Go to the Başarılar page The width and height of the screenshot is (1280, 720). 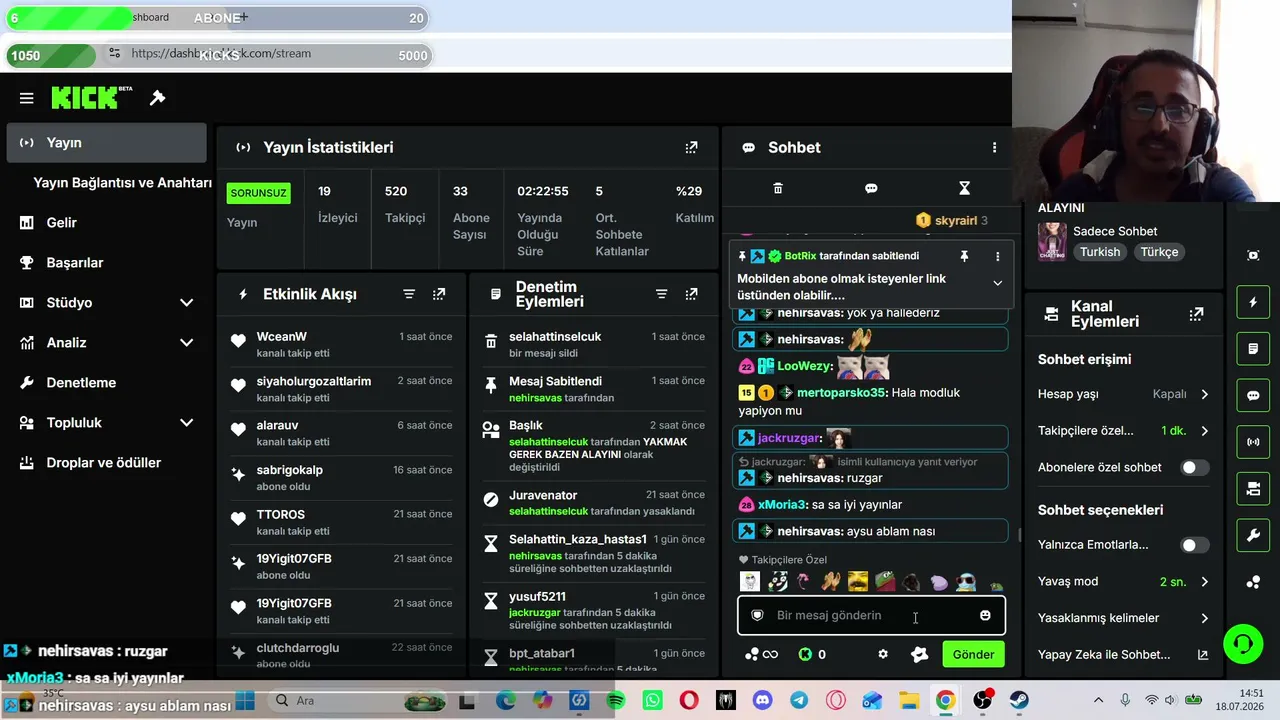tap(106, 262)
